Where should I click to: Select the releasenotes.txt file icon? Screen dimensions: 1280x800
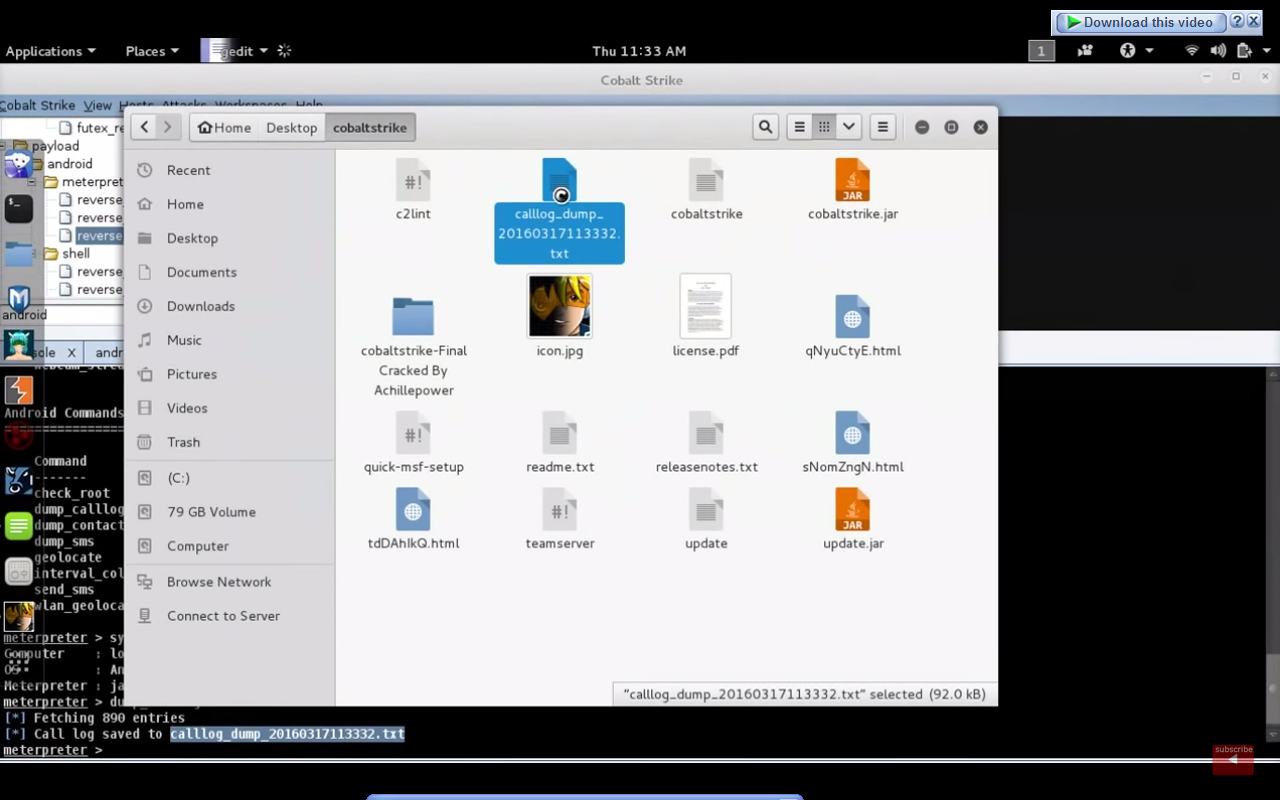[x=706, y=433]
